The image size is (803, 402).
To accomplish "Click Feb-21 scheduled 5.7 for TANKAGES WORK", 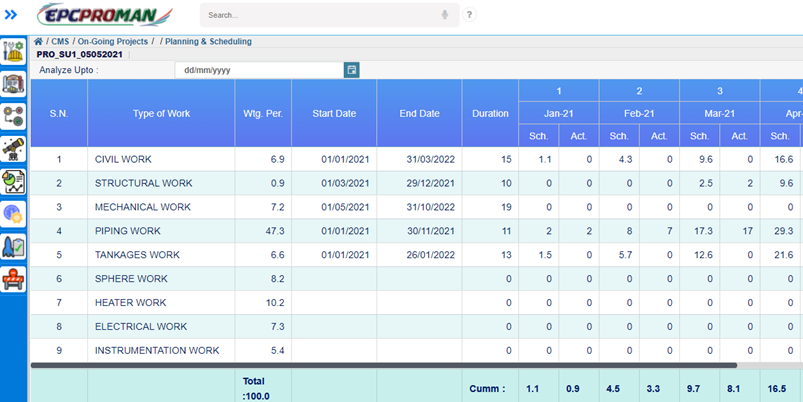I will [625, 255].
